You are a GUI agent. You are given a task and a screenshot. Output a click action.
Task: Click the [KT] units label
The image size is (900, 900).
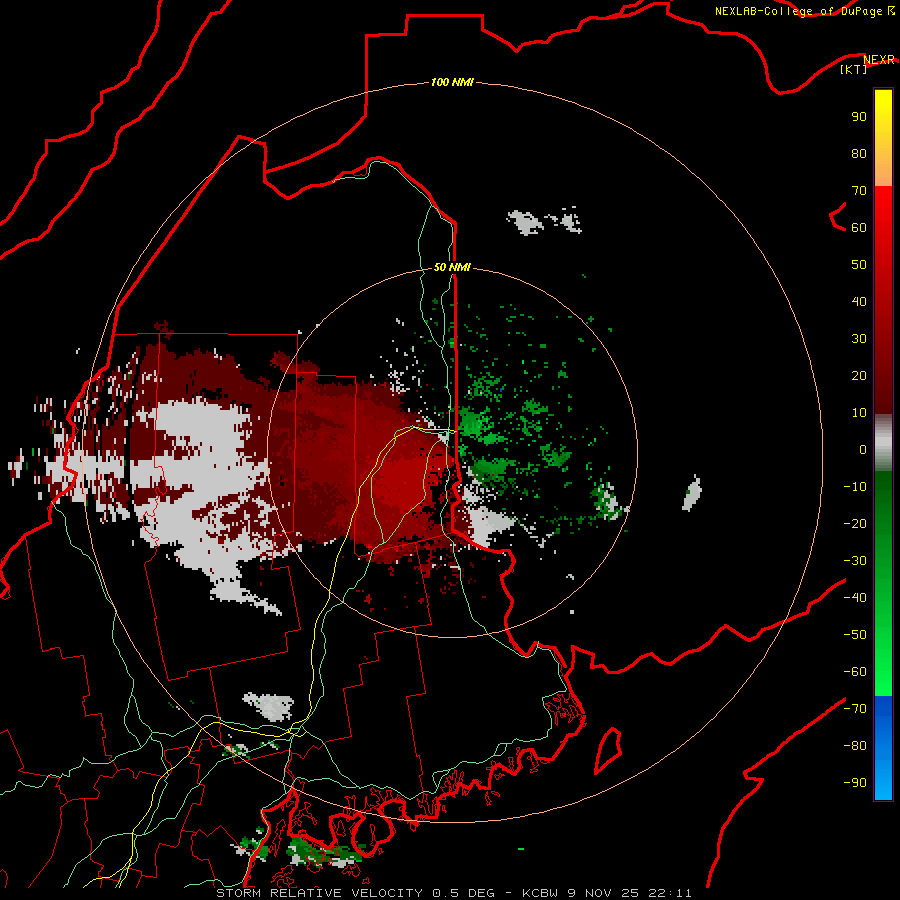(x=853, y=69)
